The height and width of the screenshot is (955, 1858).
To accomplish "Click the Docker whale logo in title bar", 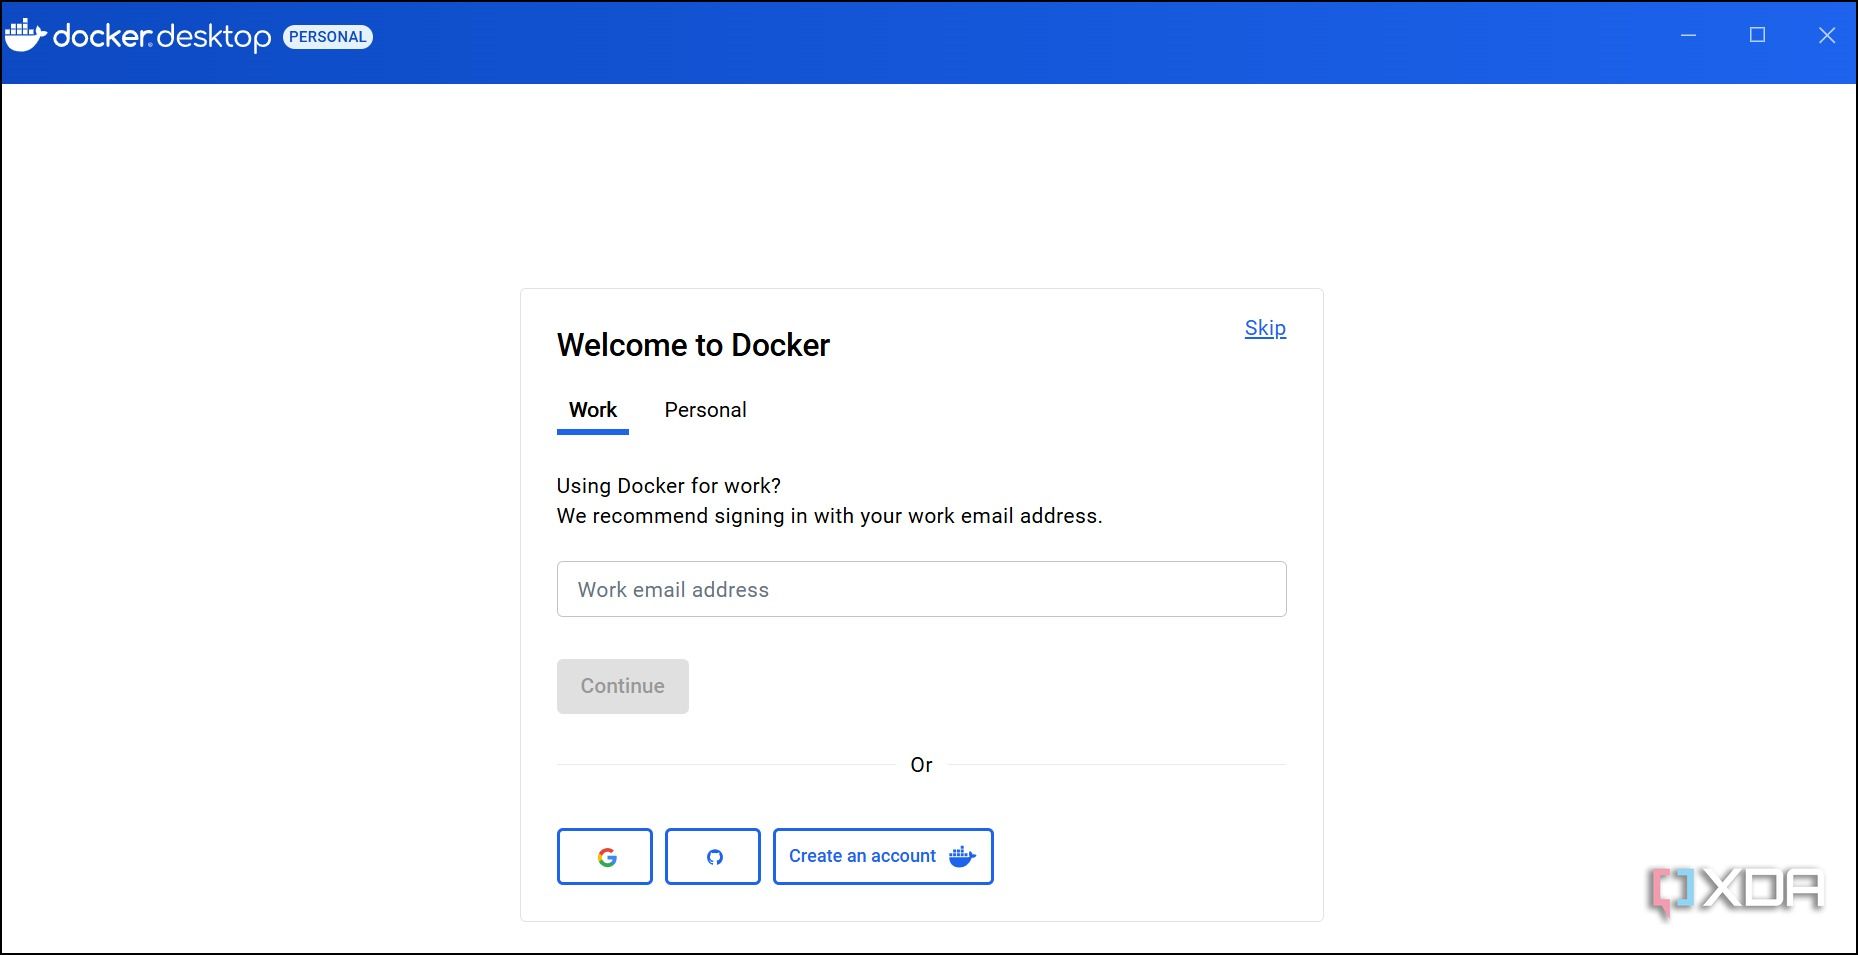I will 25,36.
